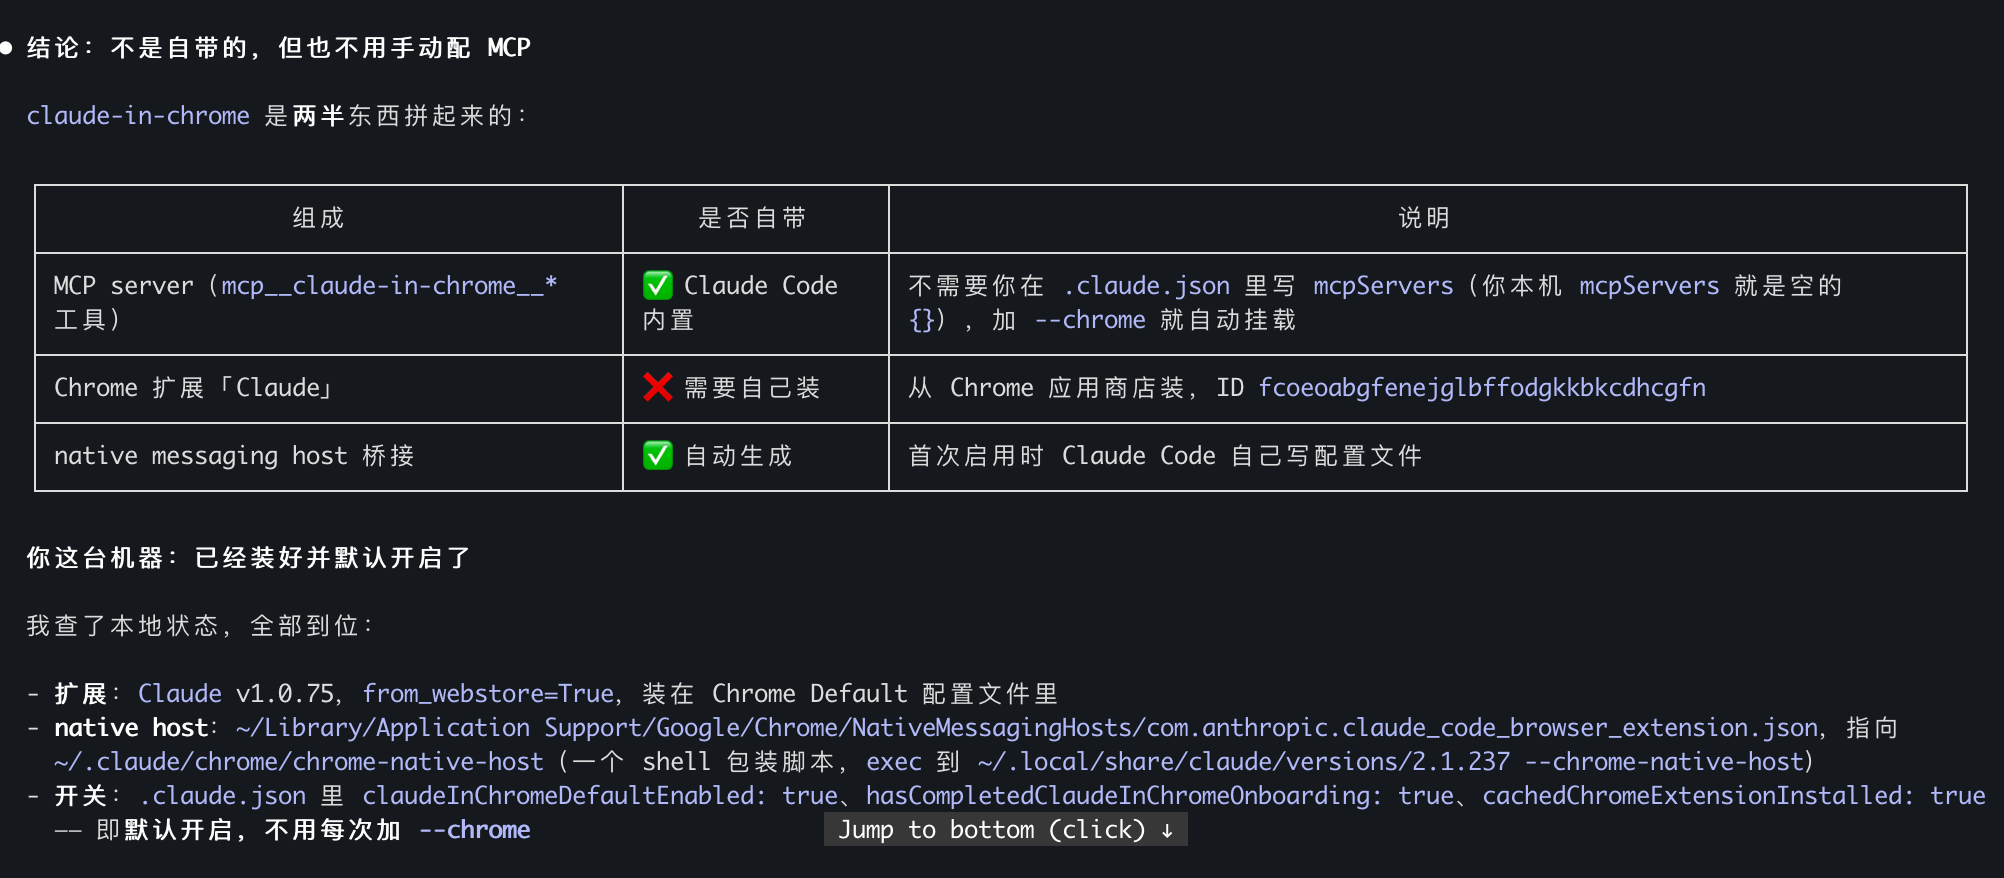
Task: Click the extension ID fcoeoabgfenejglbffodgkkbkcdhcgfn
Action: coord(1482,387)
